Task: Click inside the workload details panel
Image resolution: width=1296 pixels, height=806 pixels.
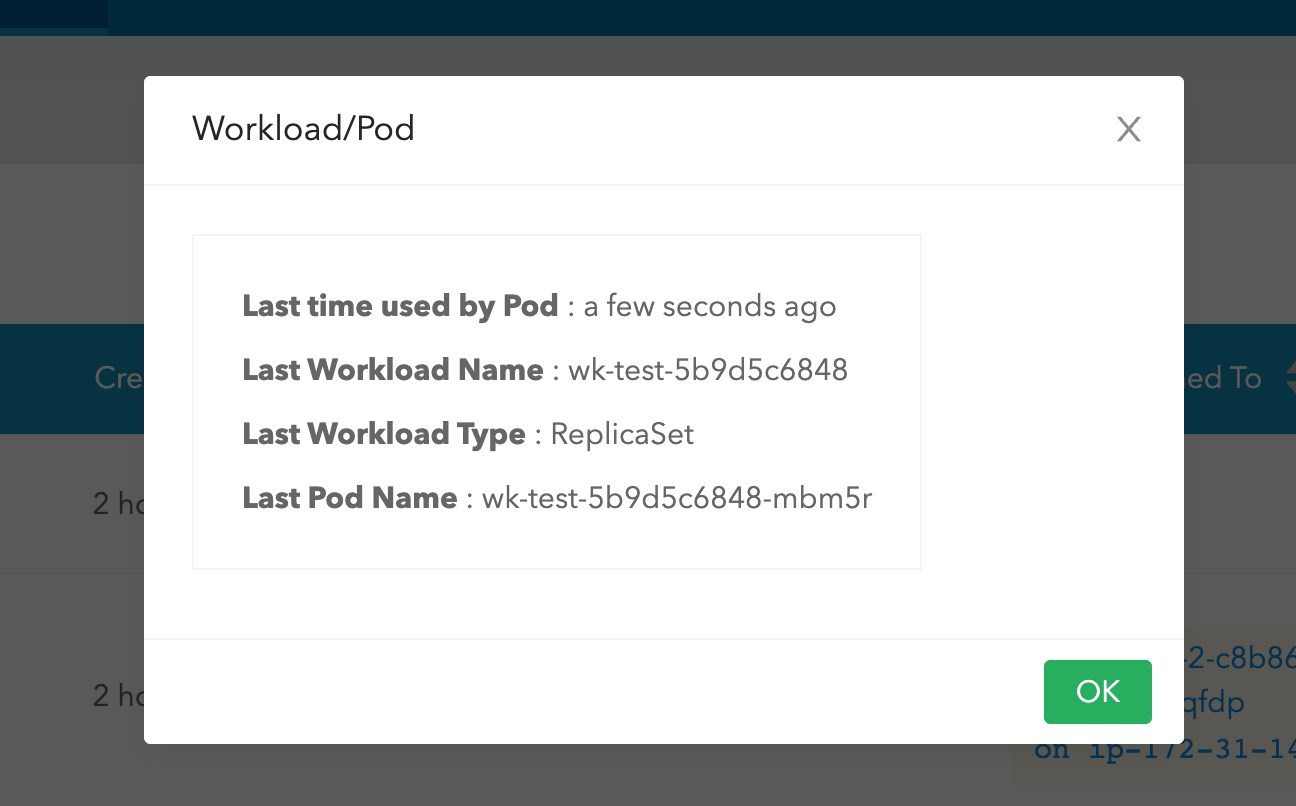Action: [556, 401]
